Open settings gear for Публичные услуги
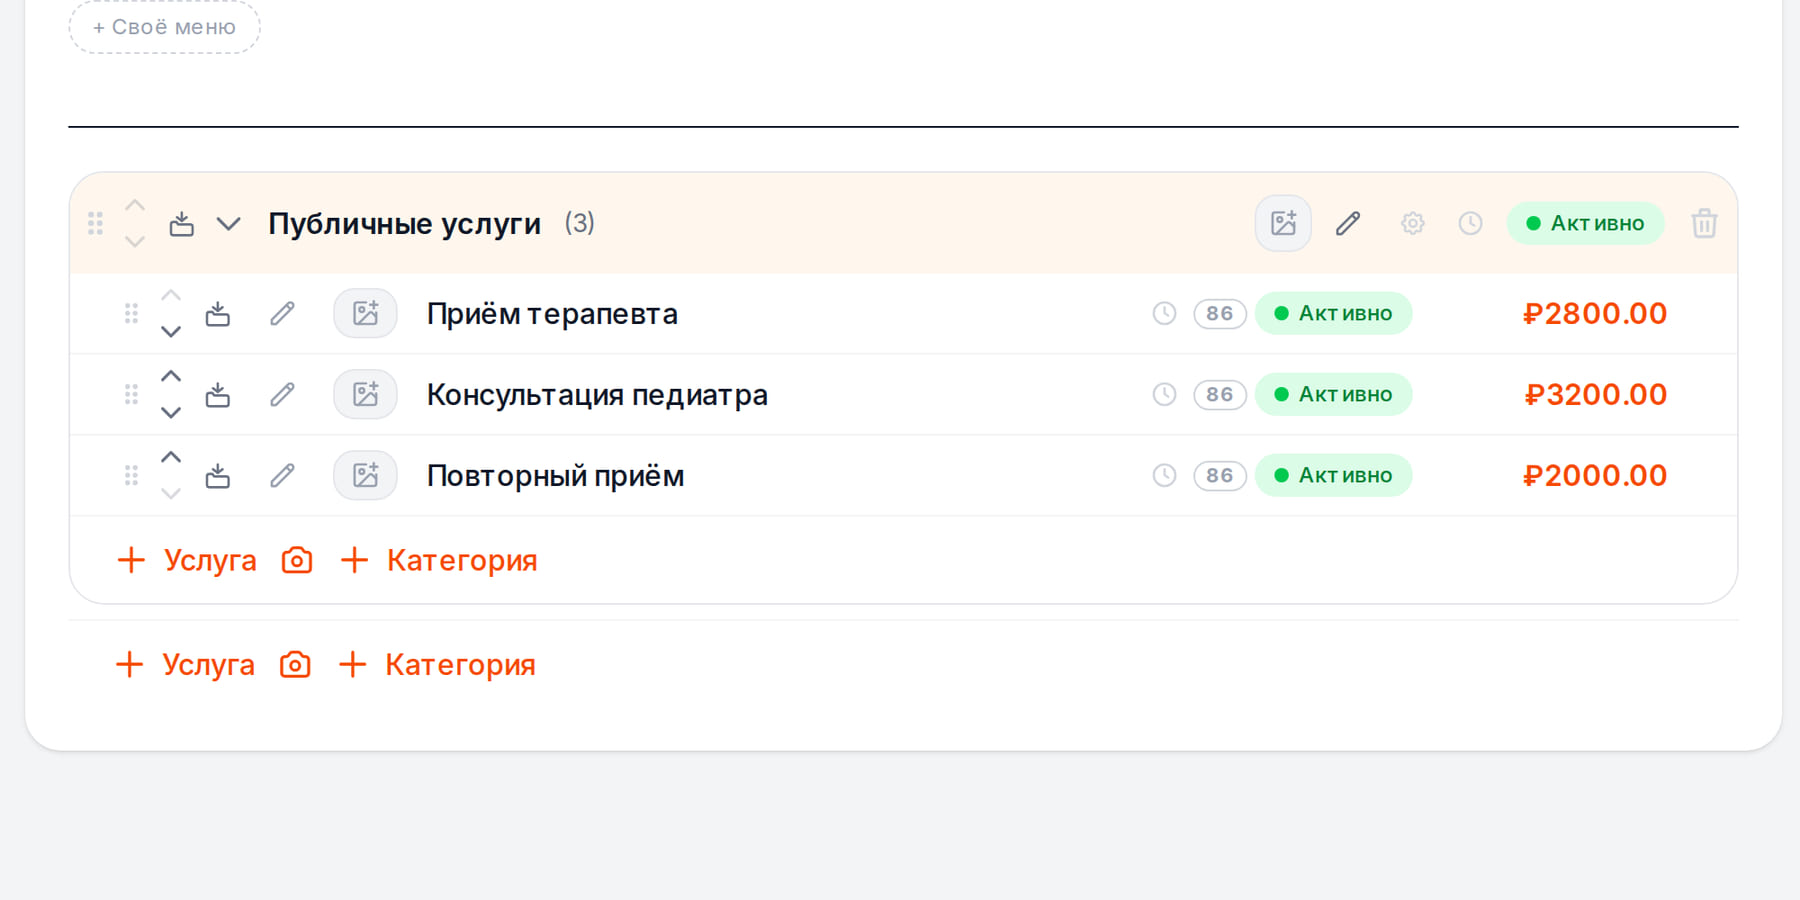The width and height of the screenshot is (1800, 900). coord(1412,223)
